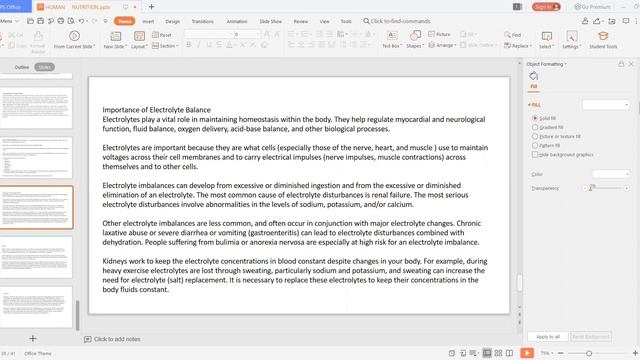Image resolution: width=640 pixels, height=360 pixels.
Task: Insert a Picture from the ribbon
Action: pyautogui.click(x=439, y=34)
